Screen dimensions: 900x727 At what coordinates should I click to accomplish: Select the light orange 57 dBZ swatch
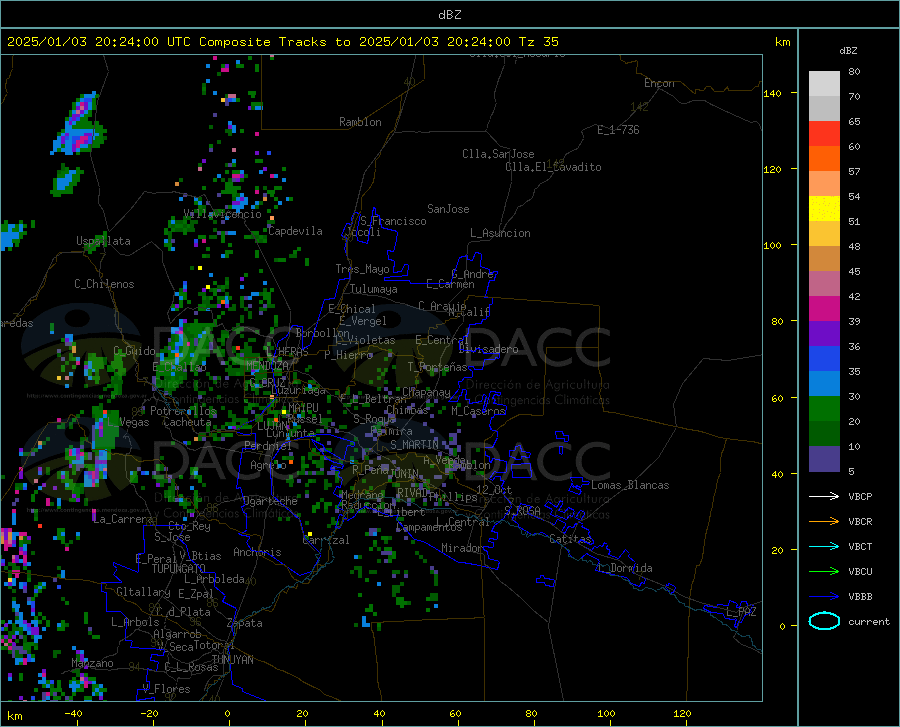coord(824,184)
